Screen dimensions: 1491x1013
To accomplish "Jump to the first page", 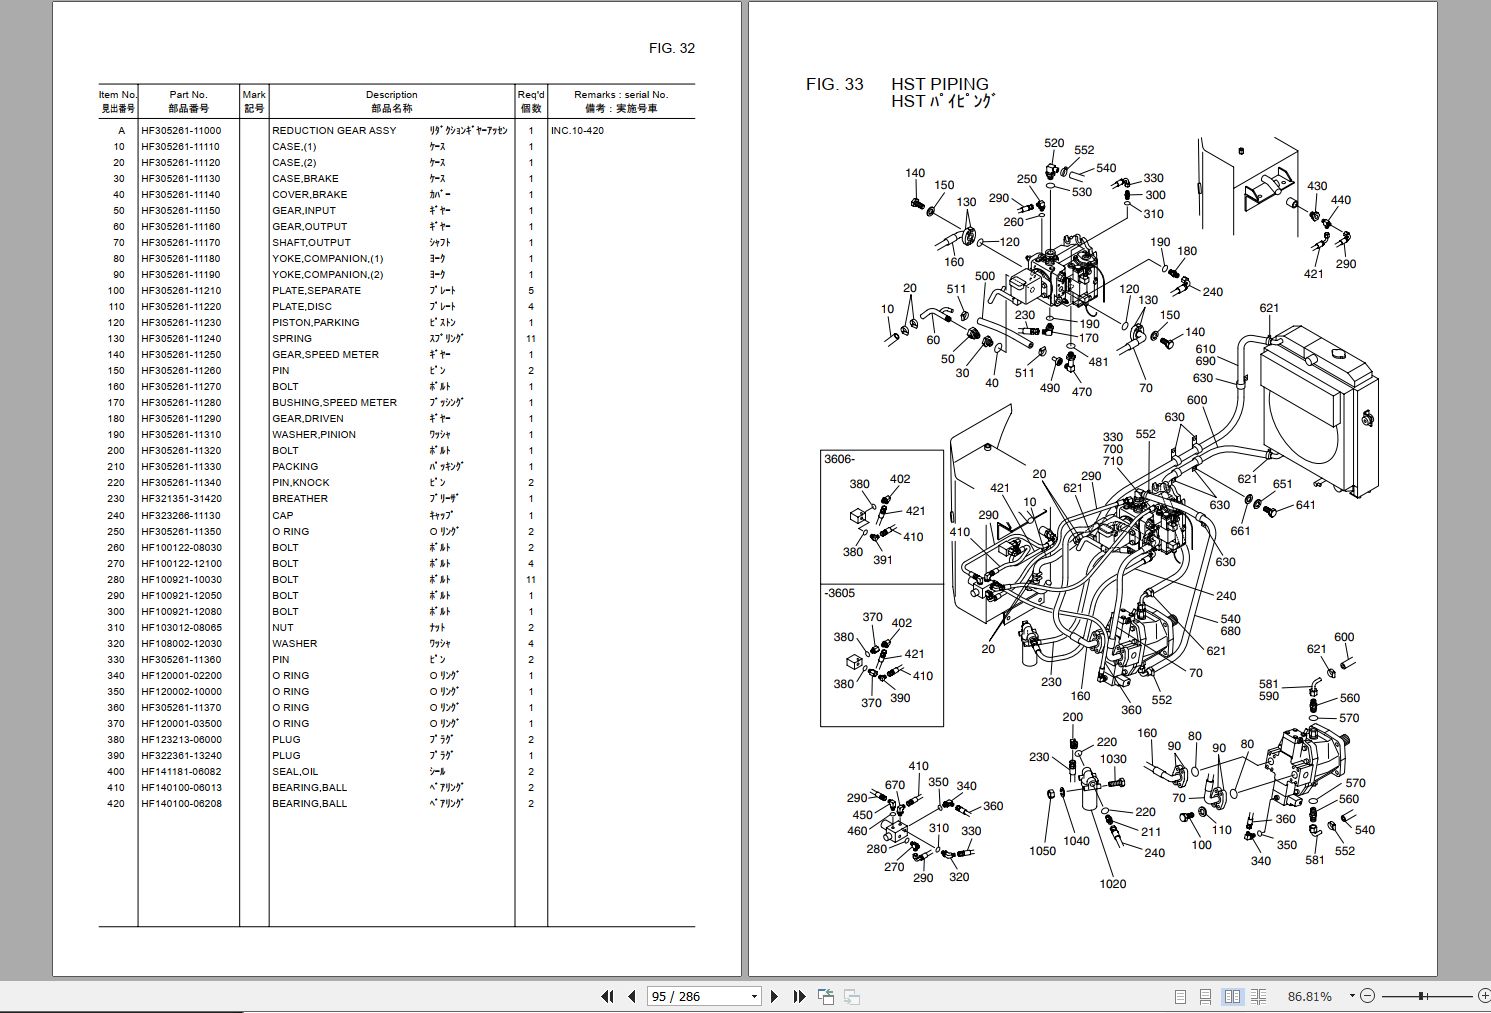I will (x=607, y=996).
